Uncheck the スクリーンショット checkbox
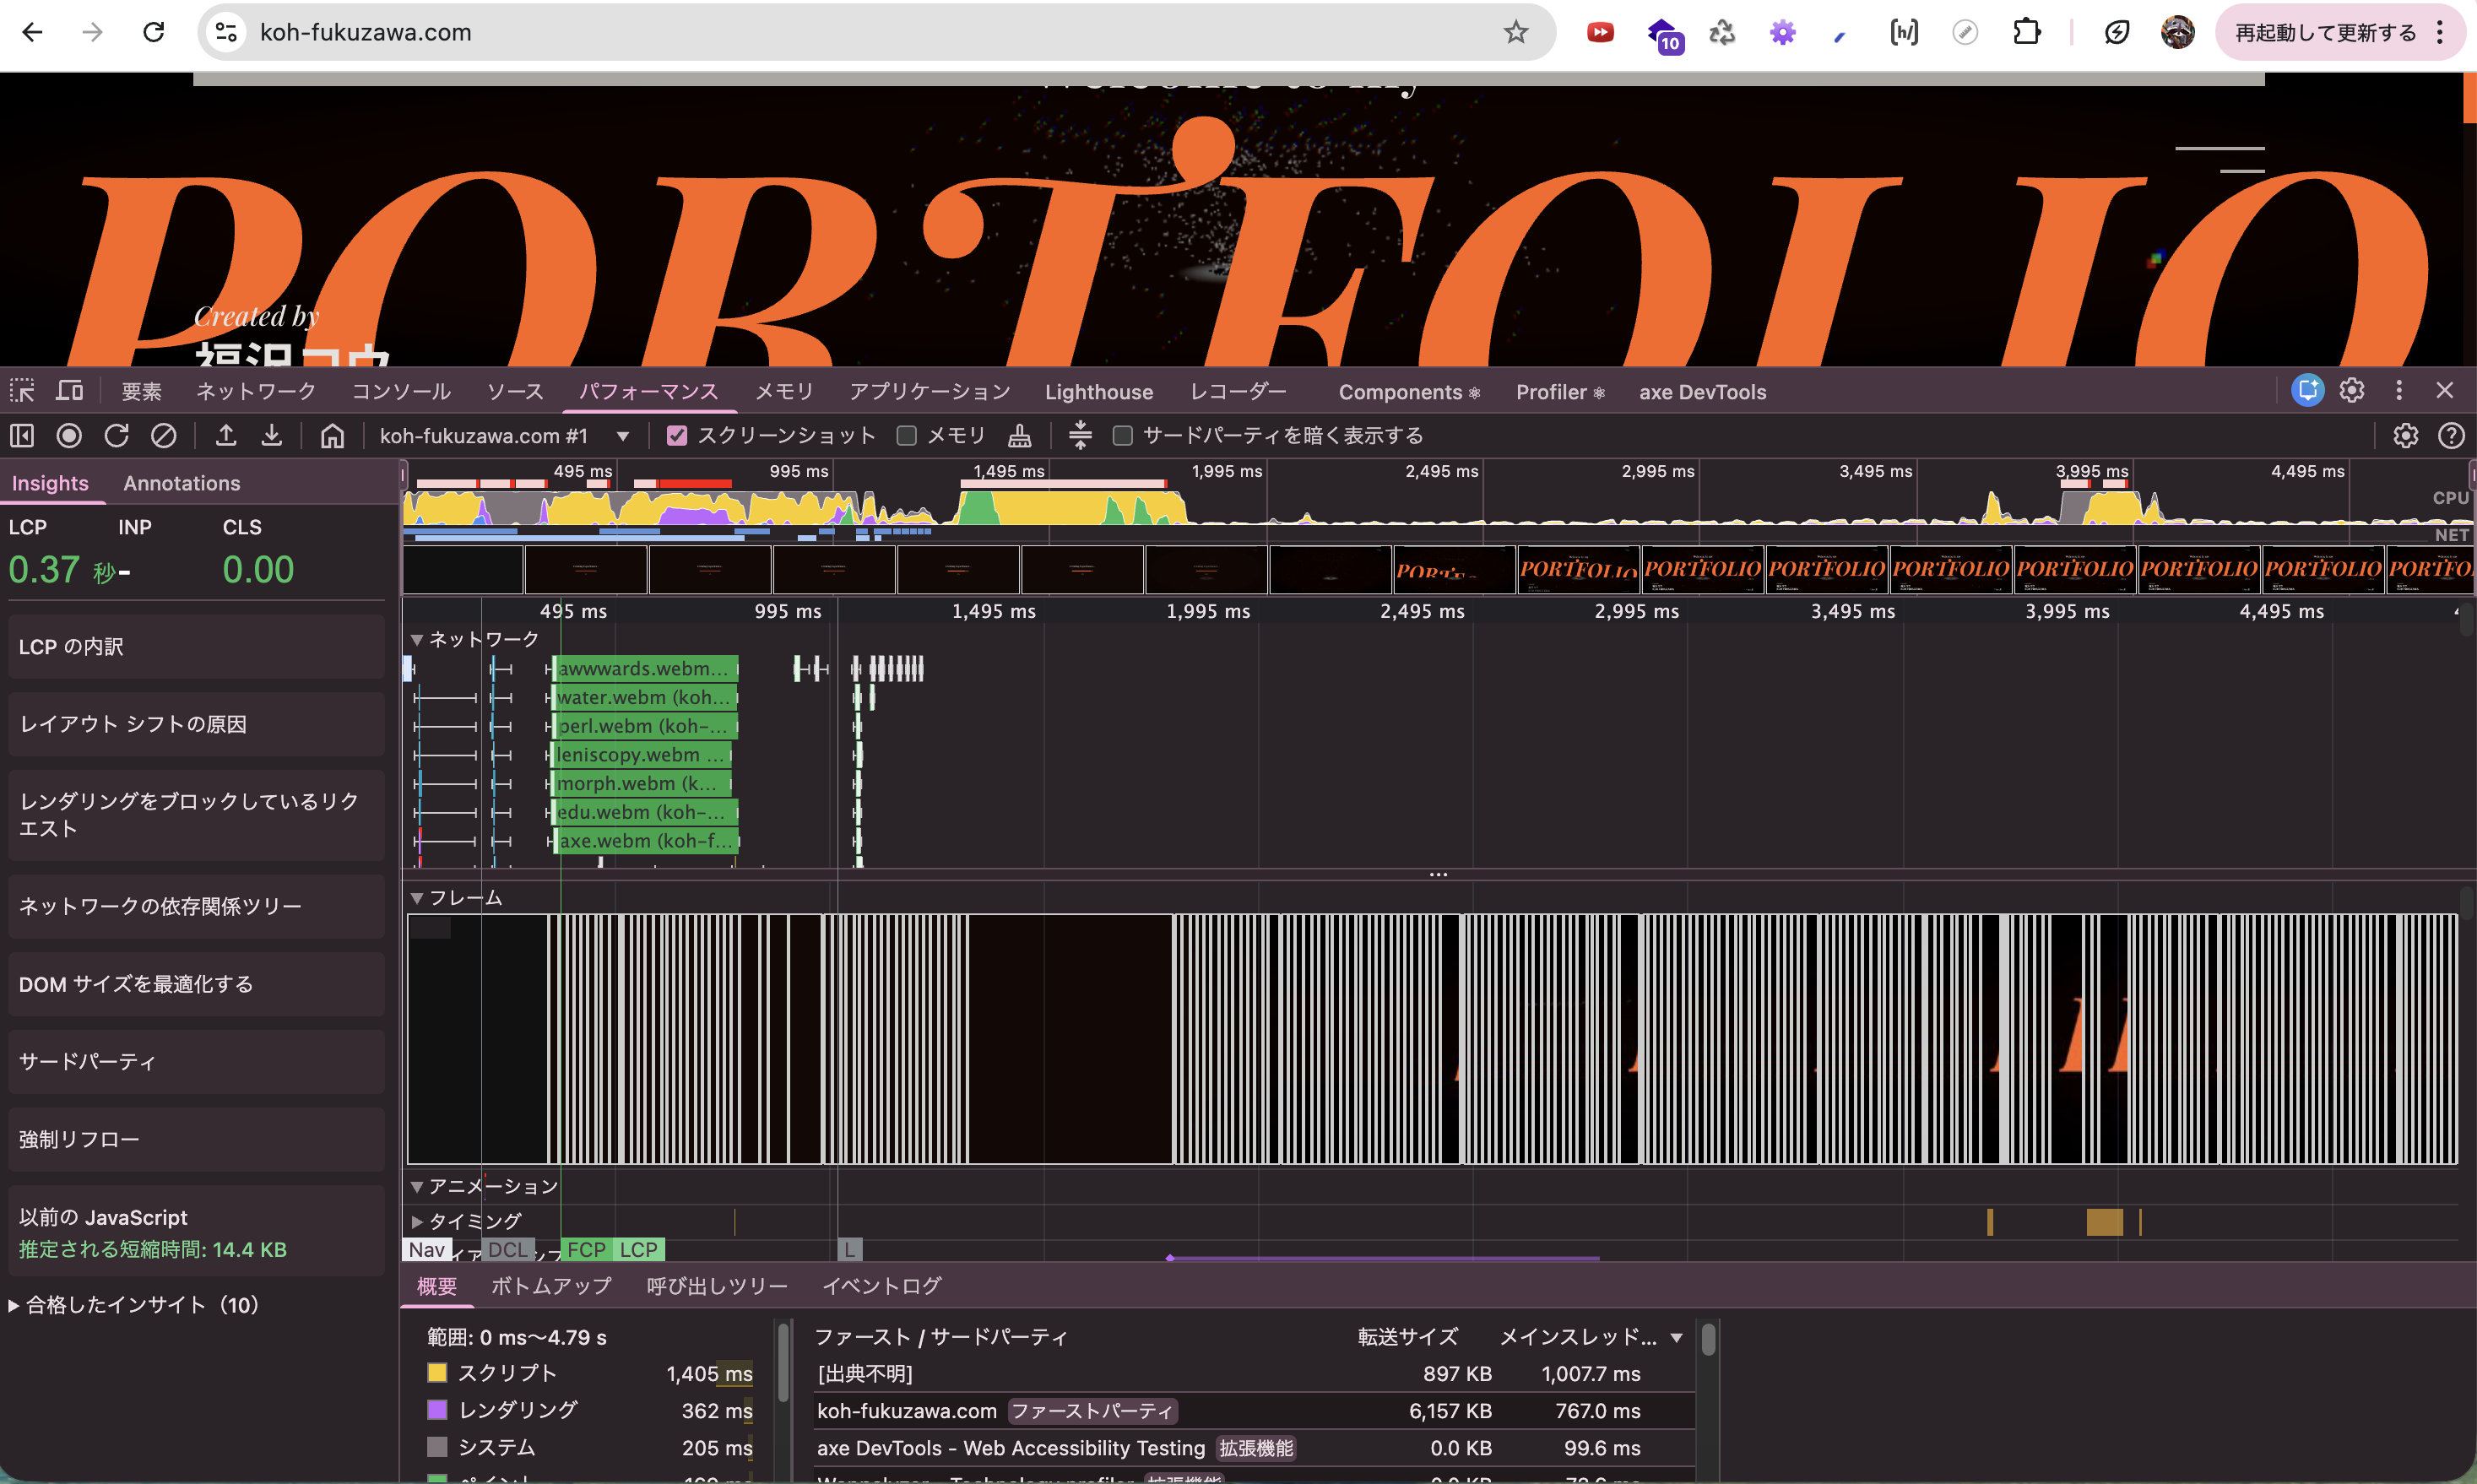 click(x=677, y=436)
